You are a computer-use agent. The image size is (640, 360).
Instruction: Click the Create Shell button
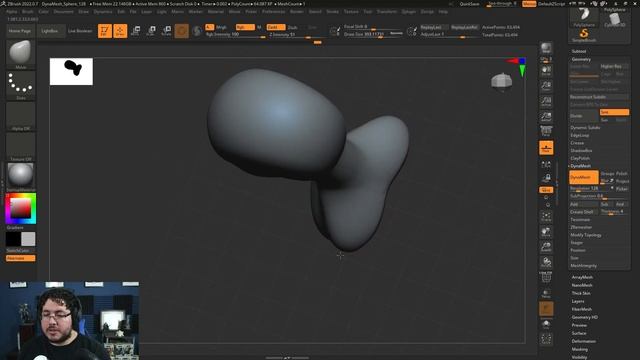(584, 212)
